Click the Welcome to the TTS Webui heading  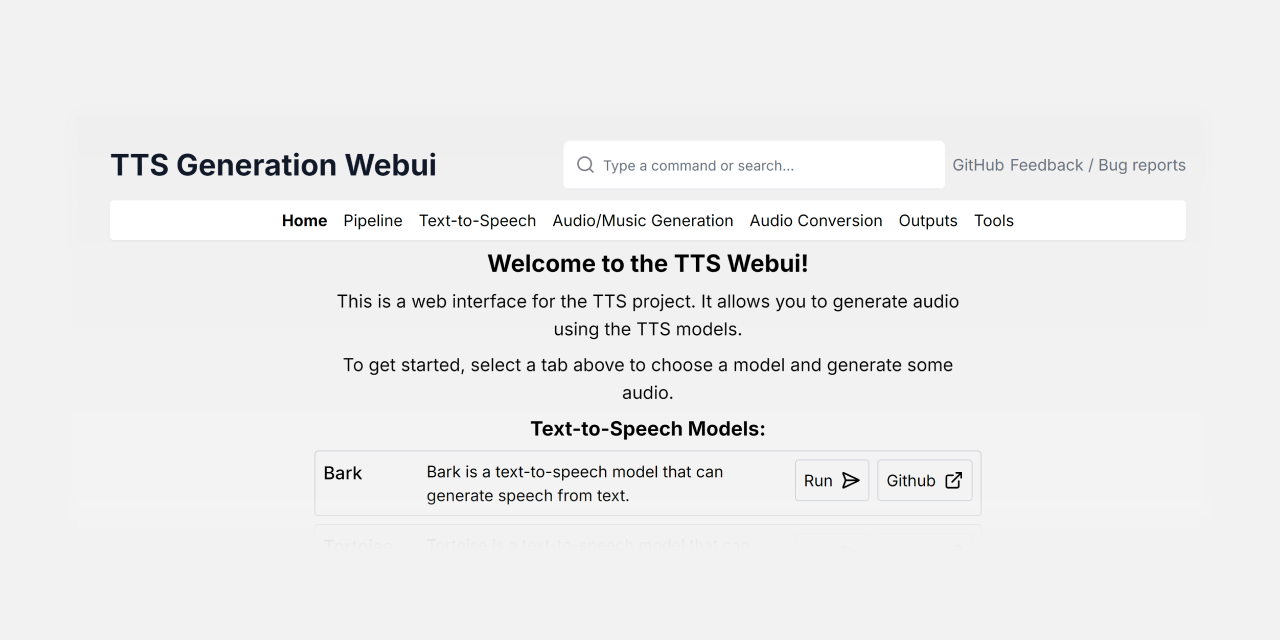coord(648,264)
